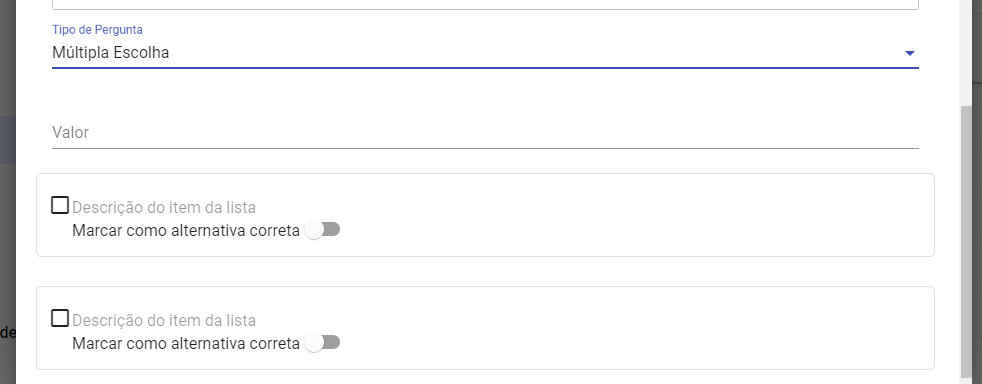Check the second list item checkbox
This screenshot has height=384, width=982.
(60, 318)
